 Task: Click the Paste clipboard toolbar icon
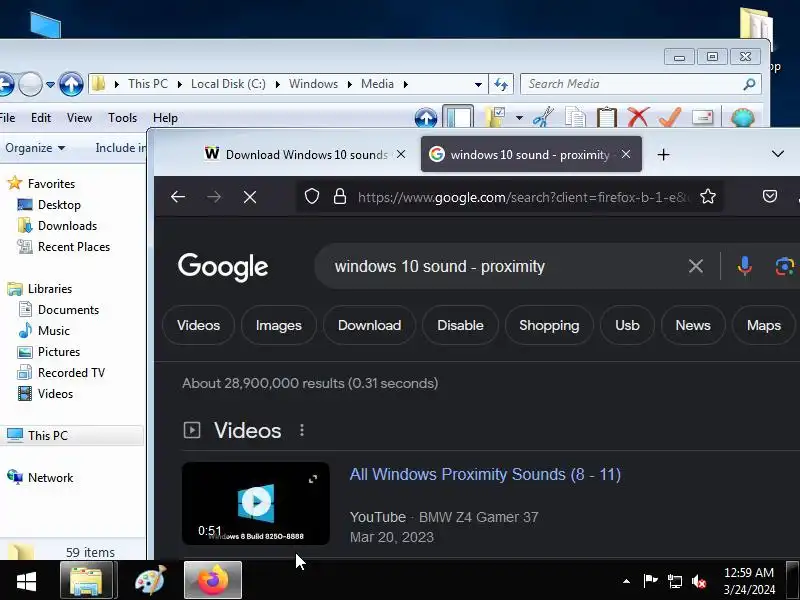pyautogui.click(x=607, y=117)
